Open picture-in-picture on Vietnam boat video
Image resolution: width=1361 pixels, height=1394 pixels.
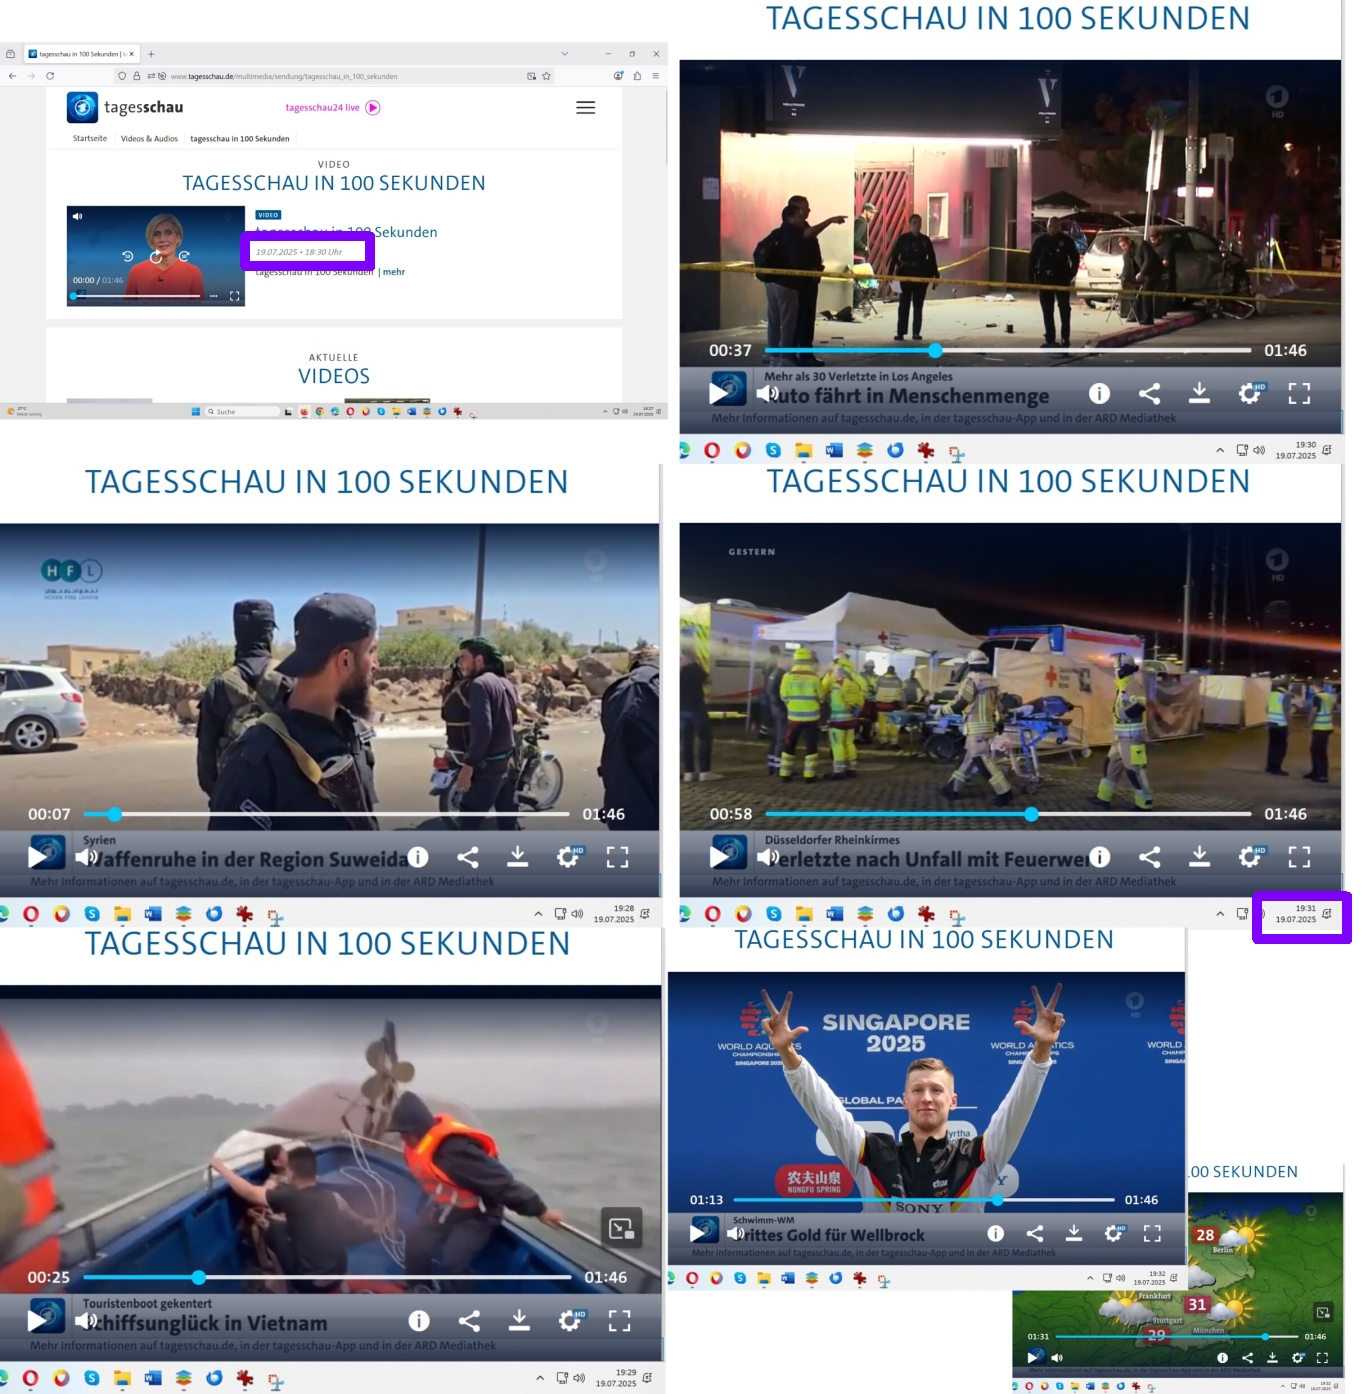(x=621, y=1228)
